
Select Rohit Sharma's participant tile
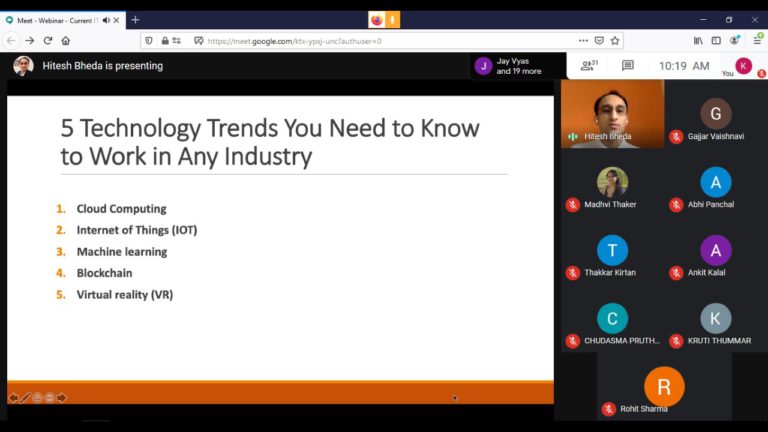click(x=664, y=387)
